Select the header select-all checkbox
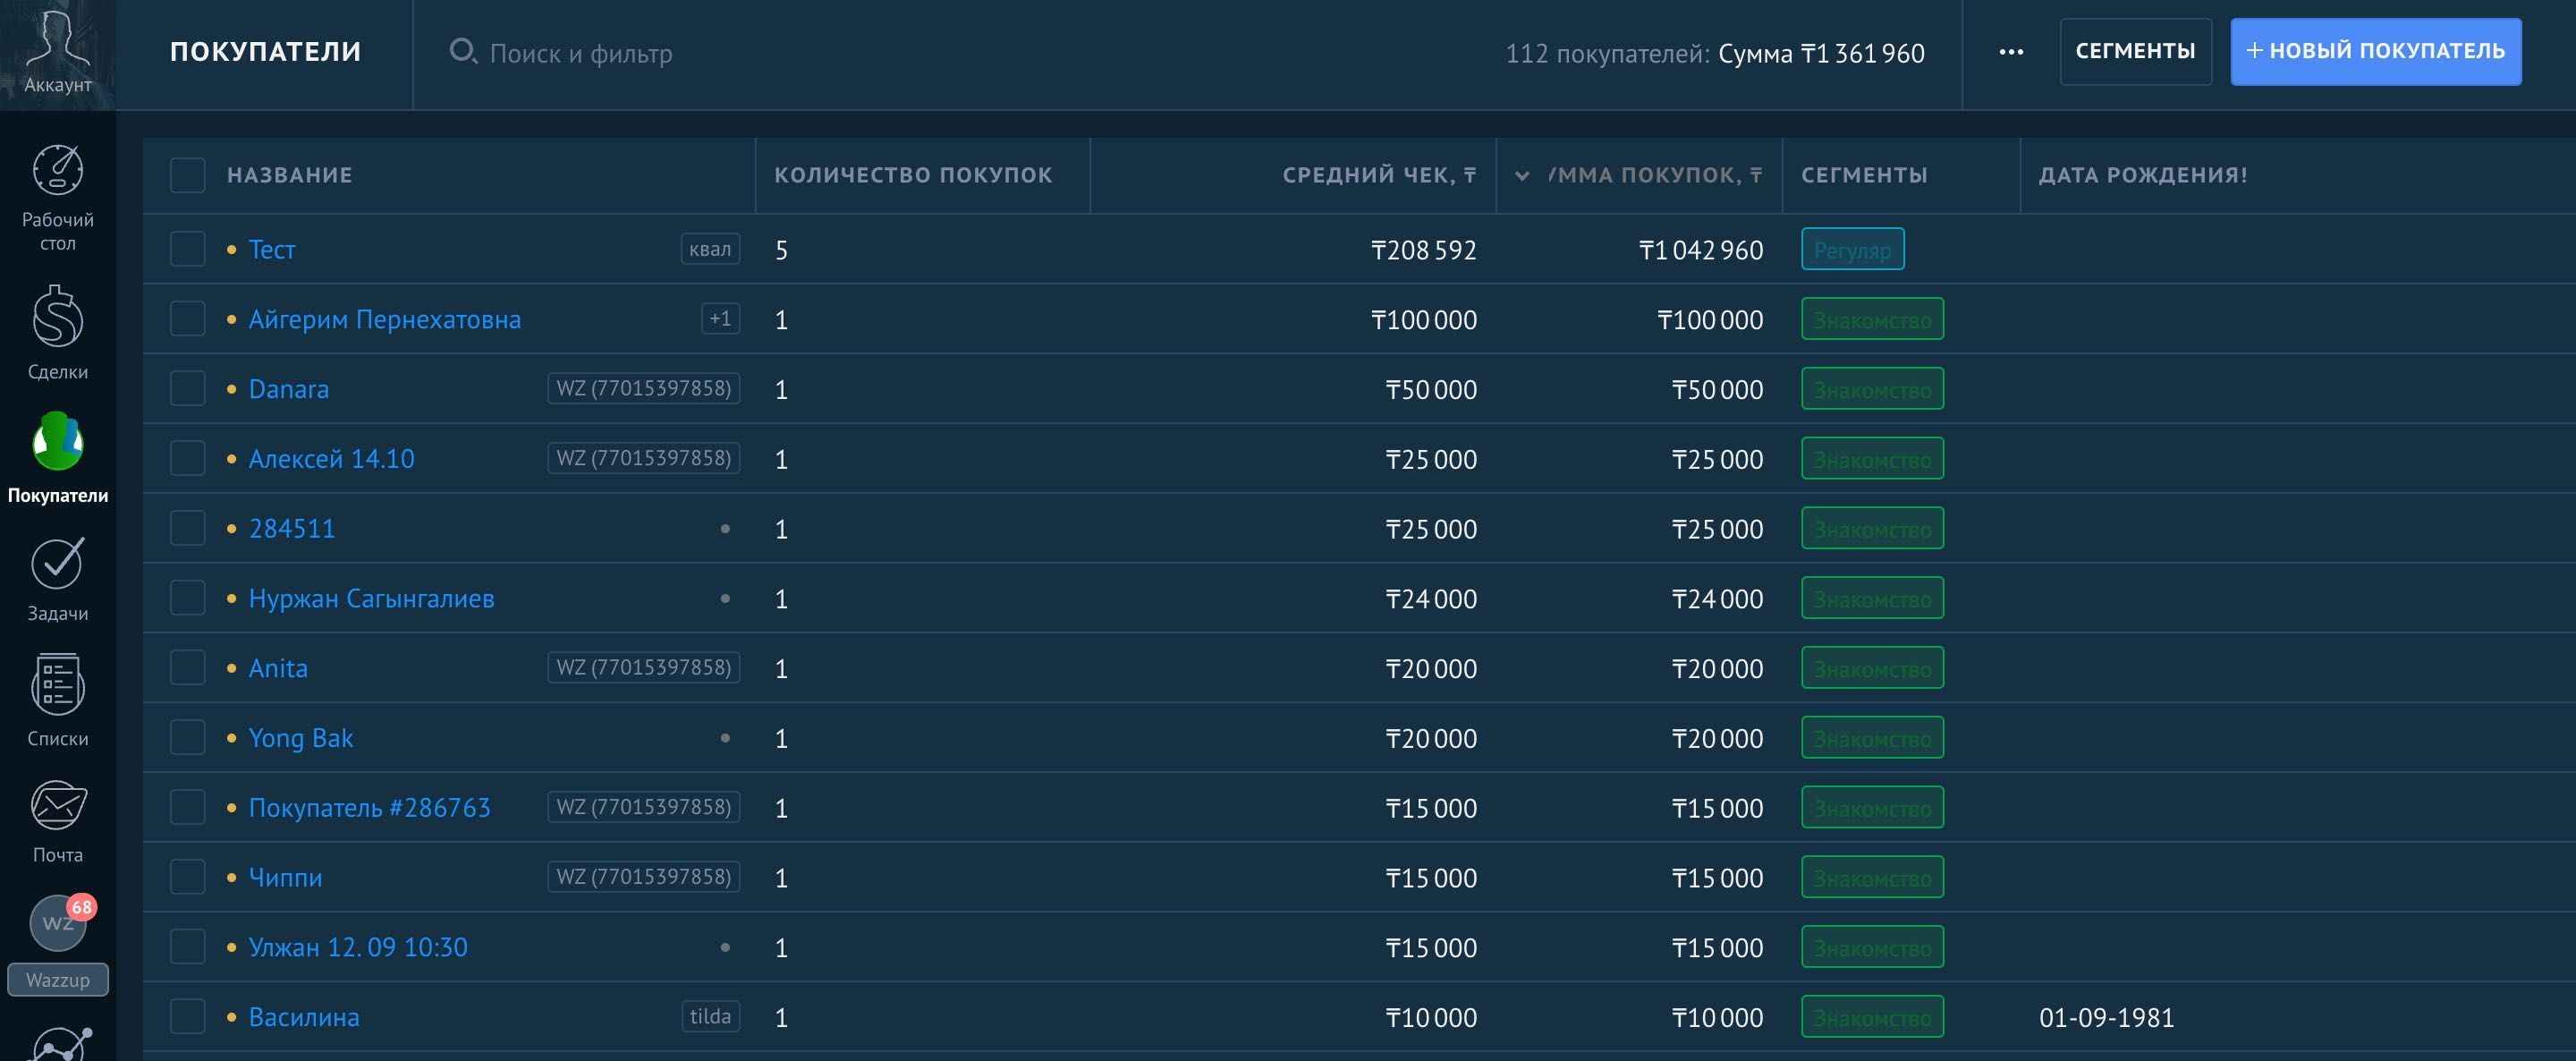This screenshot has width=2576, height=1061. [x=187, y=175]
